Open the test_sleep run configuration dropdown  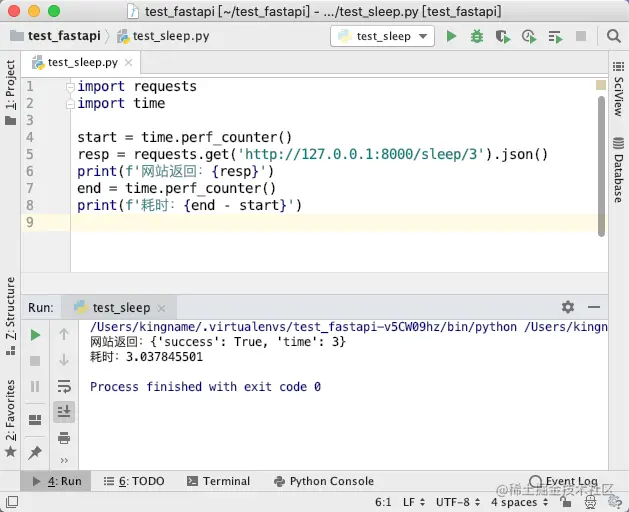click(x=382, y=36)
